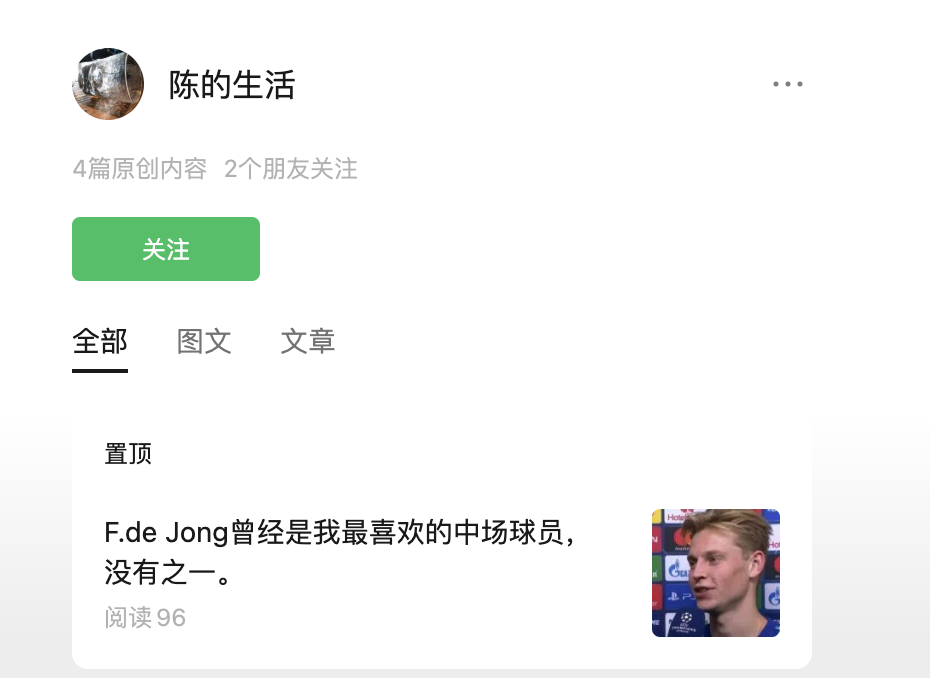Click the 阅读 96 read count

point(145,617)
